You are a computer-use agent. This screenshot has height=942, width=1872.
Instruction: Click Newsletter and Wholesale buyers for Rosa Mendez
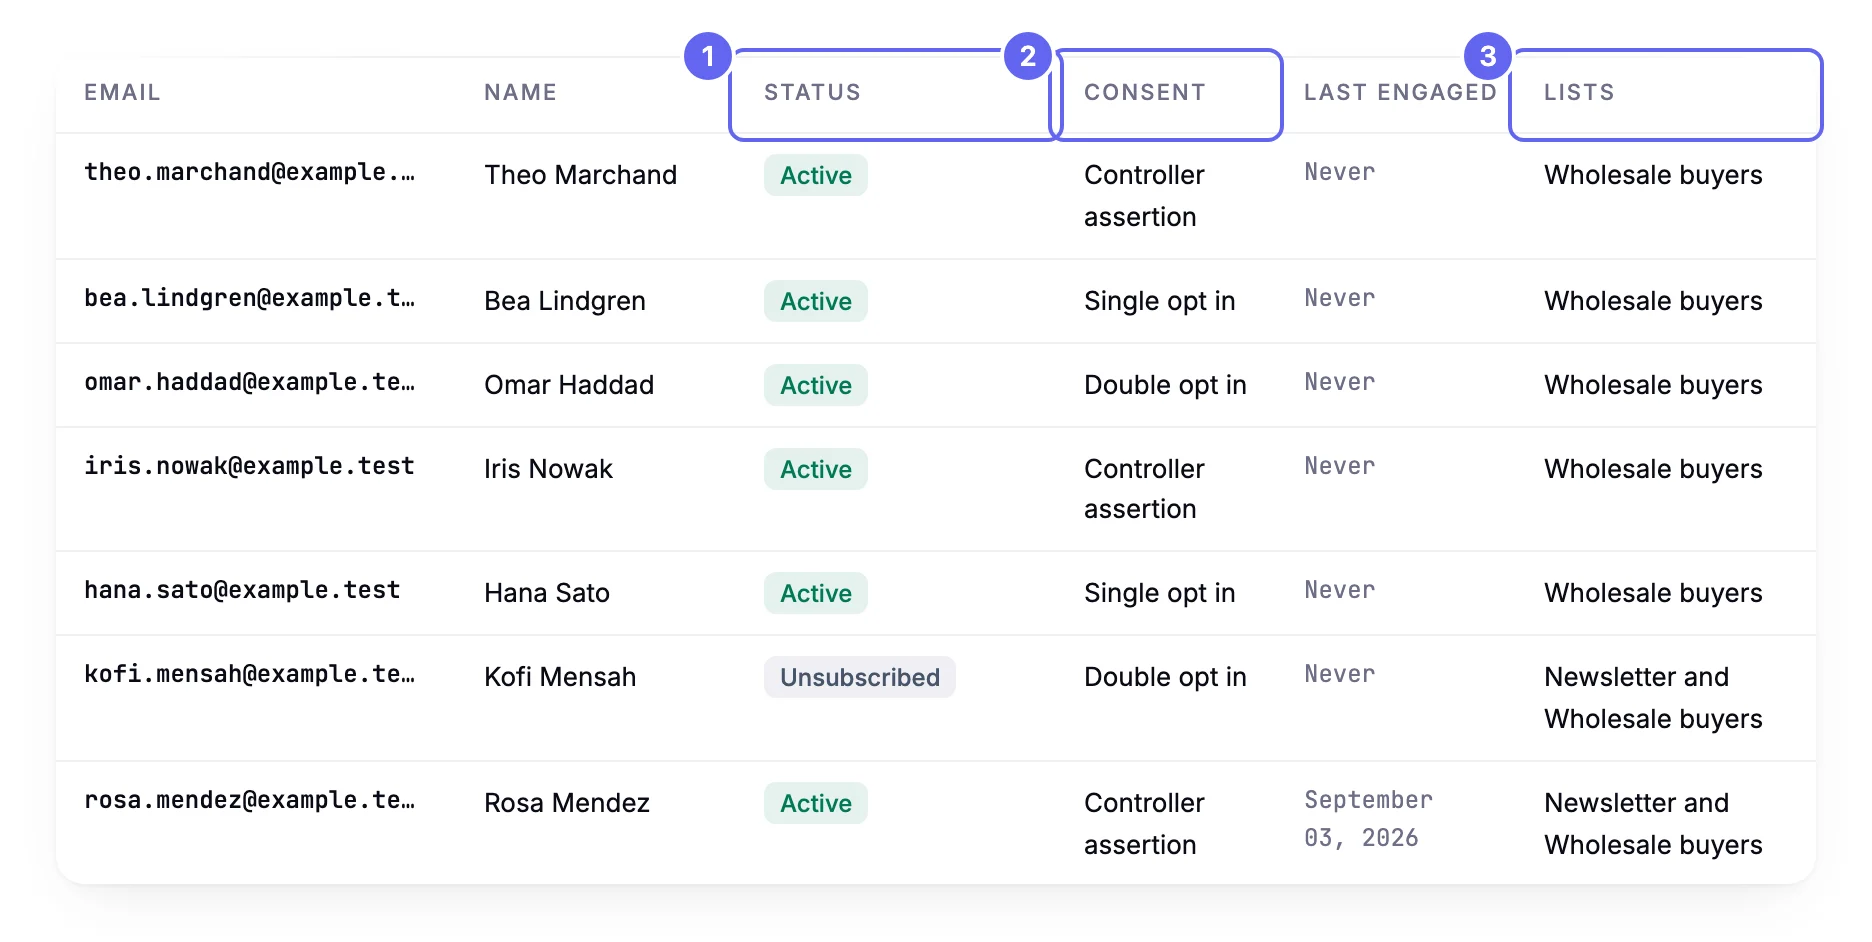(1653, 824)
